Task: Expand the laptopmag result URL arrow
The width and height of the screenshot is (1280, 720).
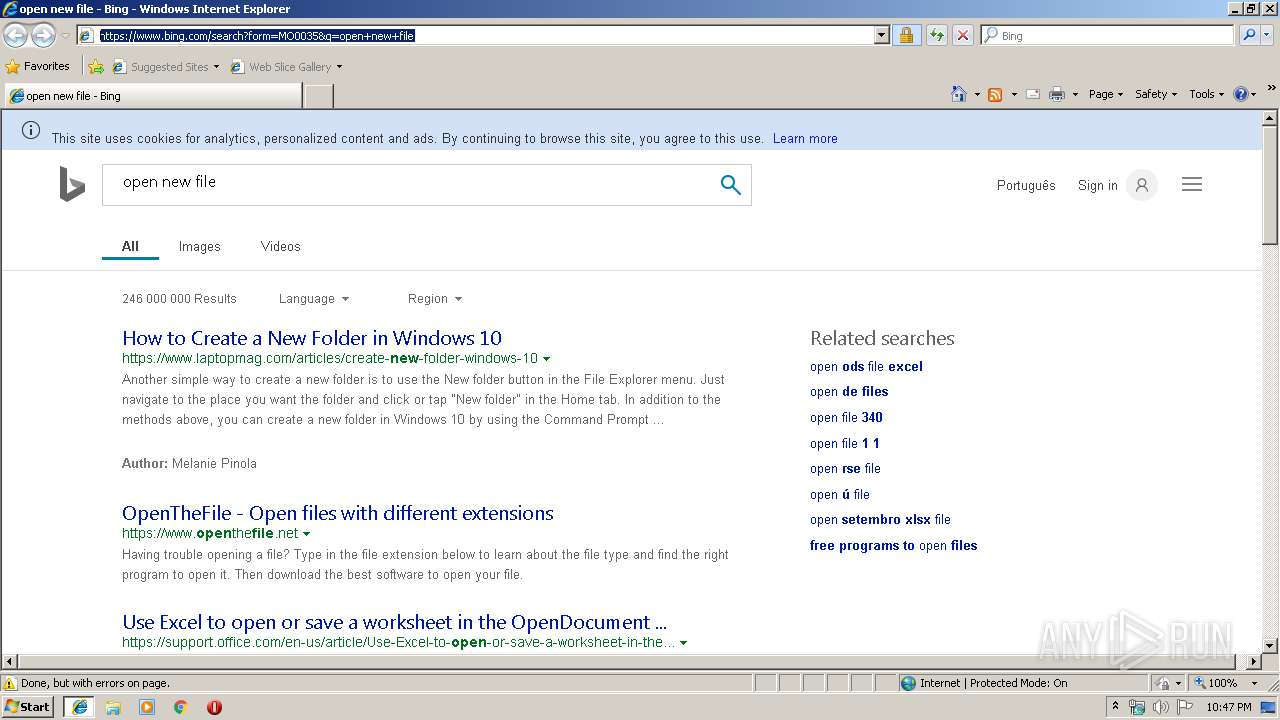Action: [546, 358]
